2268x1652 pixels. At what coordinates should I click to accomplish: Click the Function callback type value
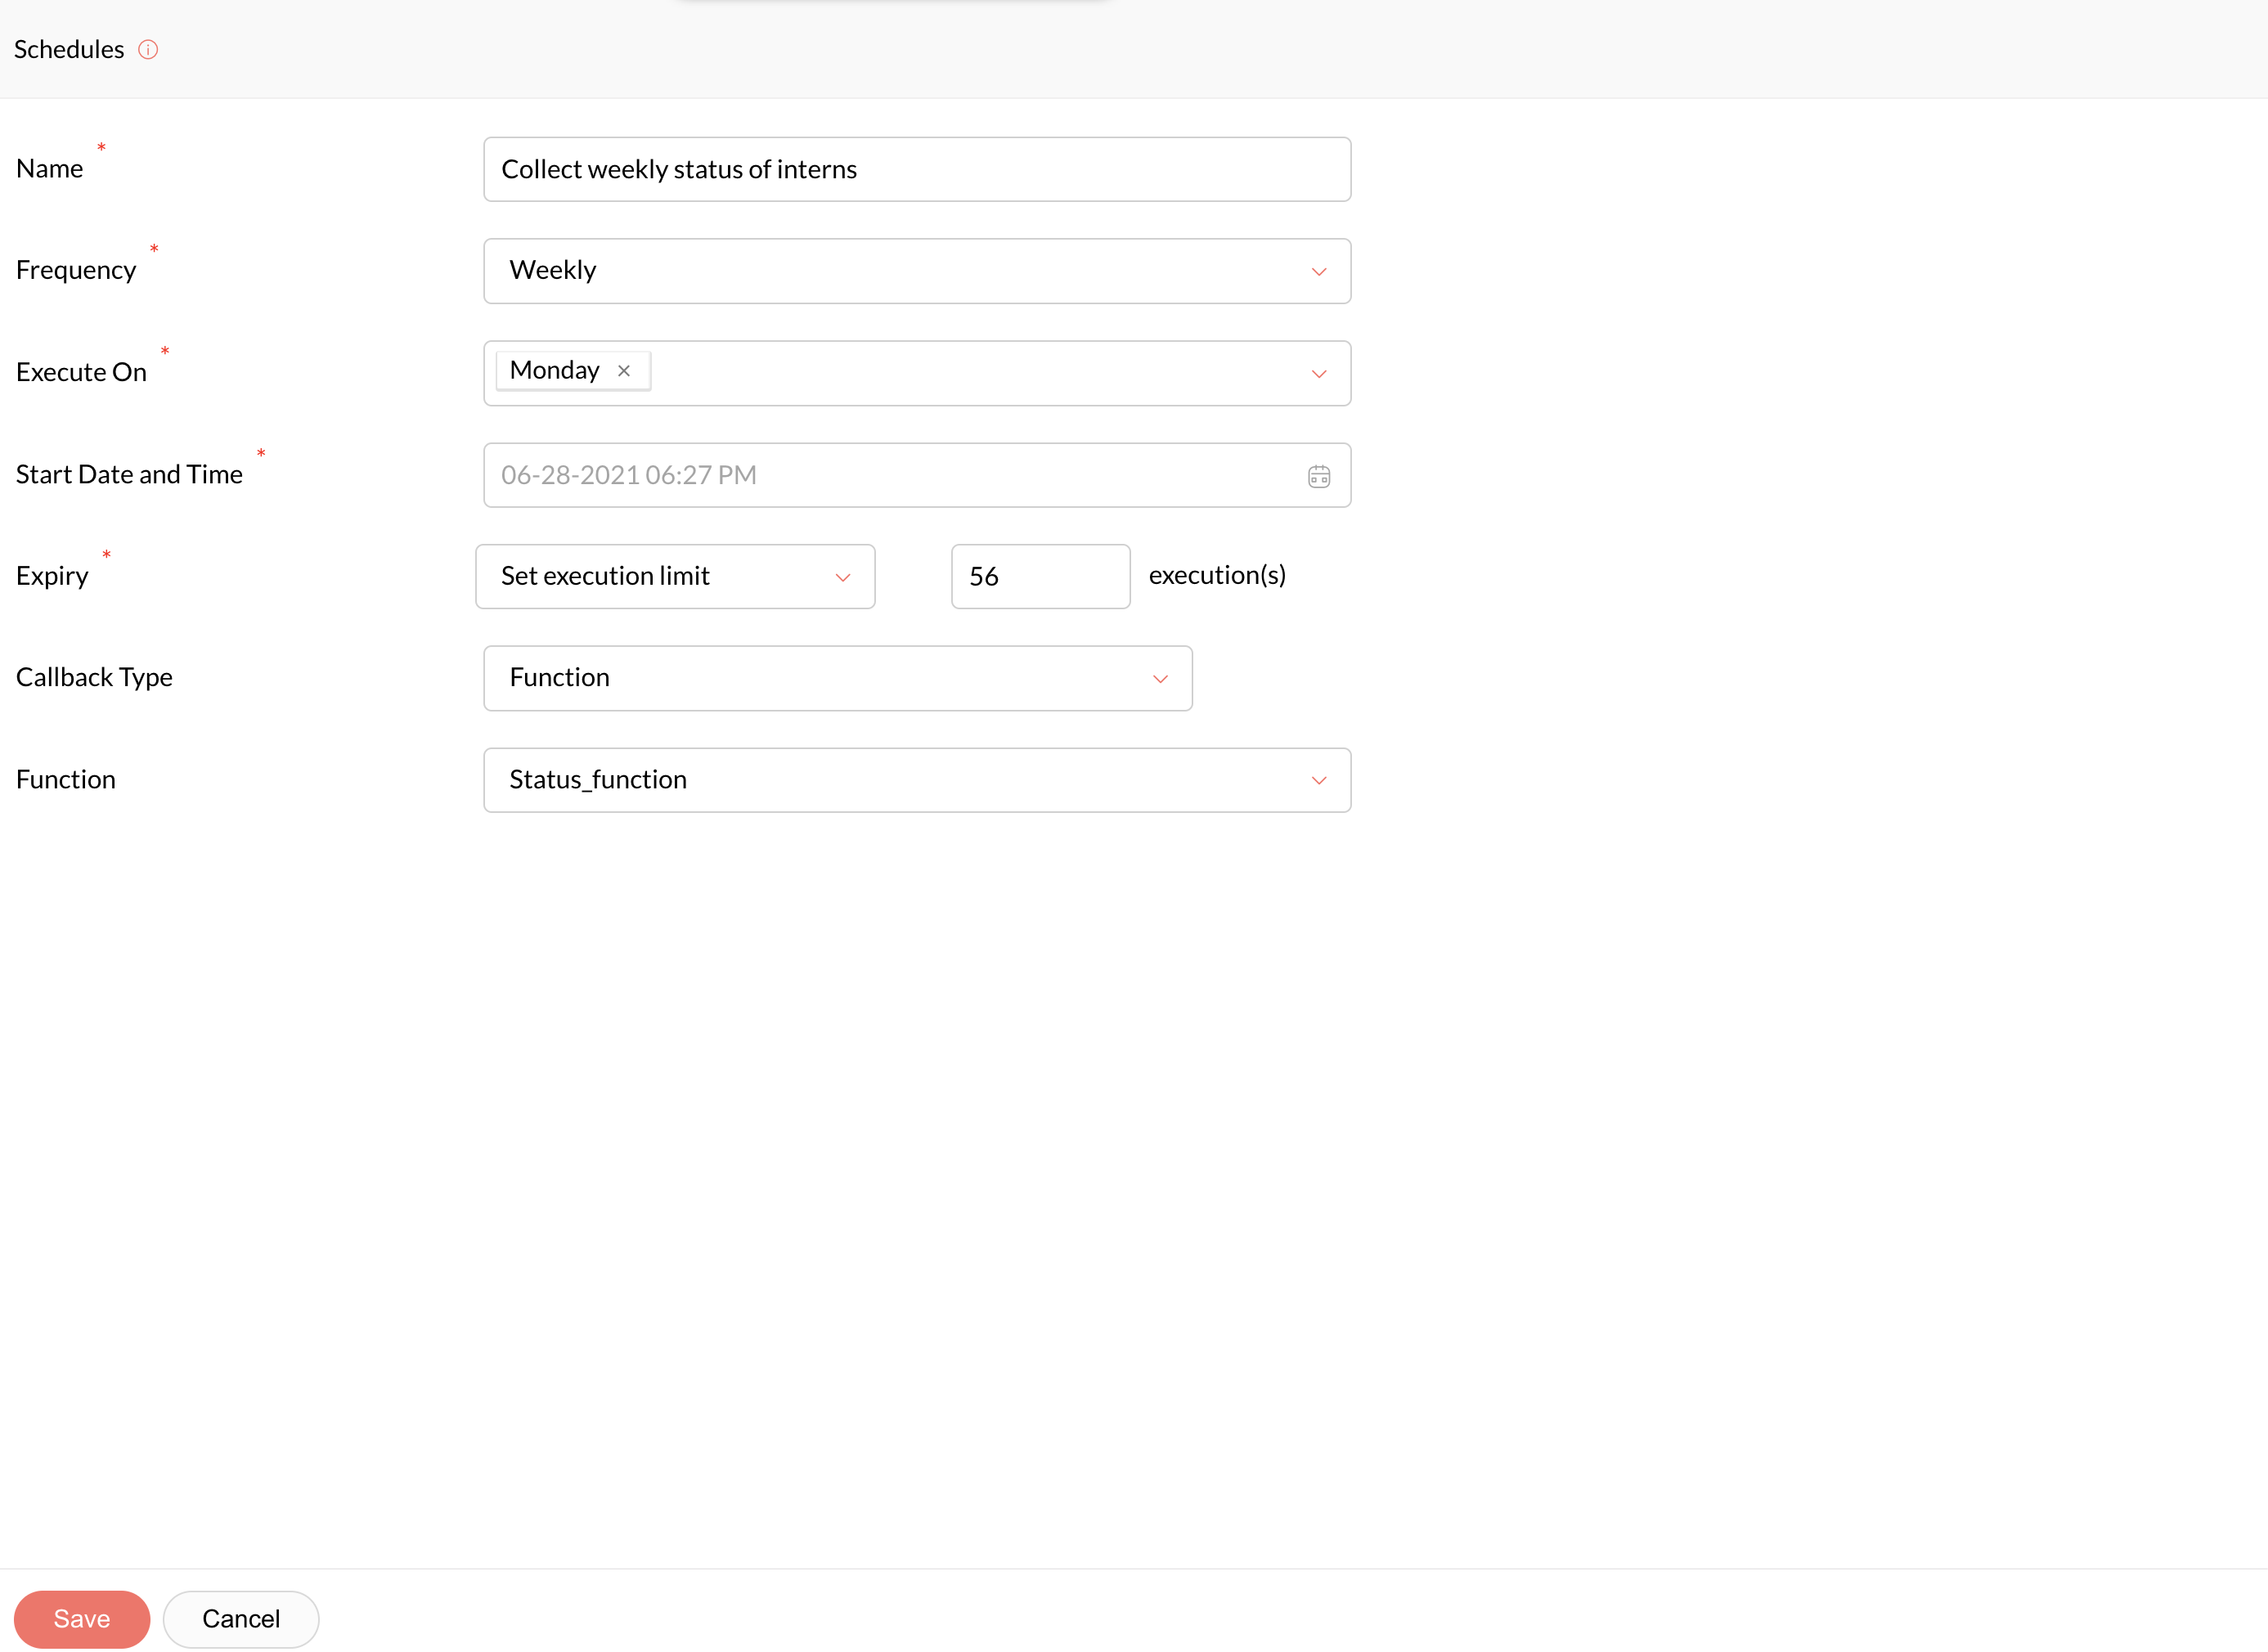point(560,678)
